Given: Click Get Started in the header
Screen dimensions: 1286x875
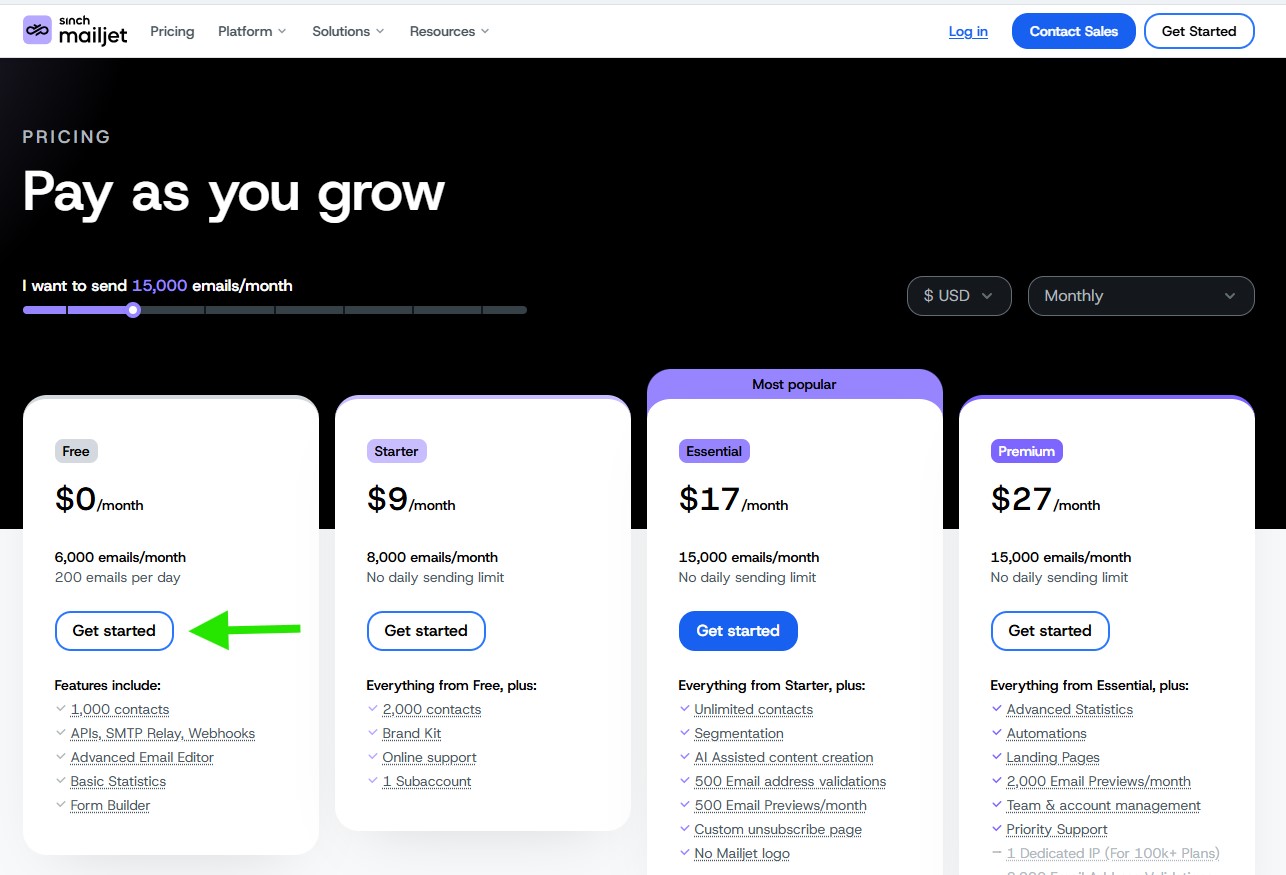Looking at the screenshot, I should 1198,31.
